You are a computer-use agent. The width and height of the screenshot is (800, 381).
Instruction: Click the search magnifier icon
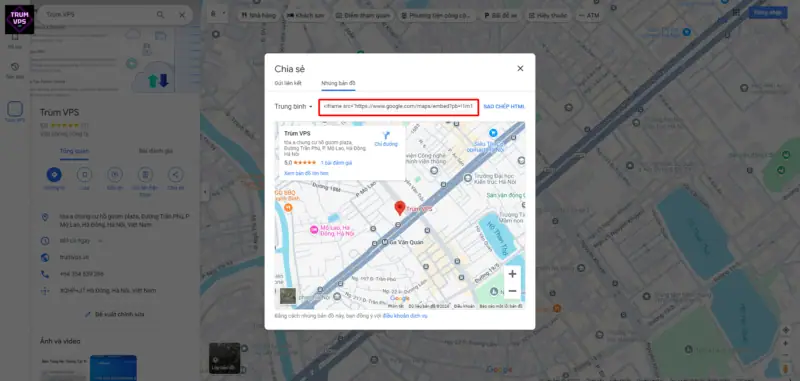161,15
